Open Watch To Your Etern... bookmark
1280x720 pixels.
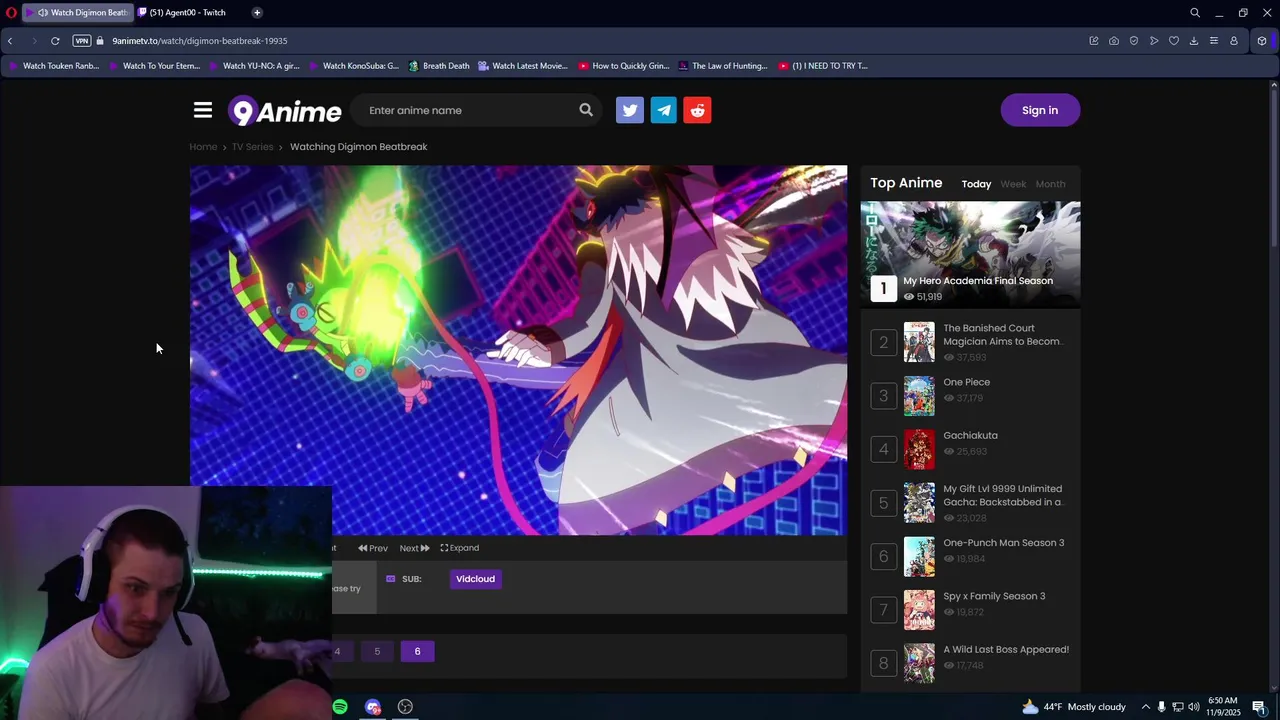click(x=154, y=66)
